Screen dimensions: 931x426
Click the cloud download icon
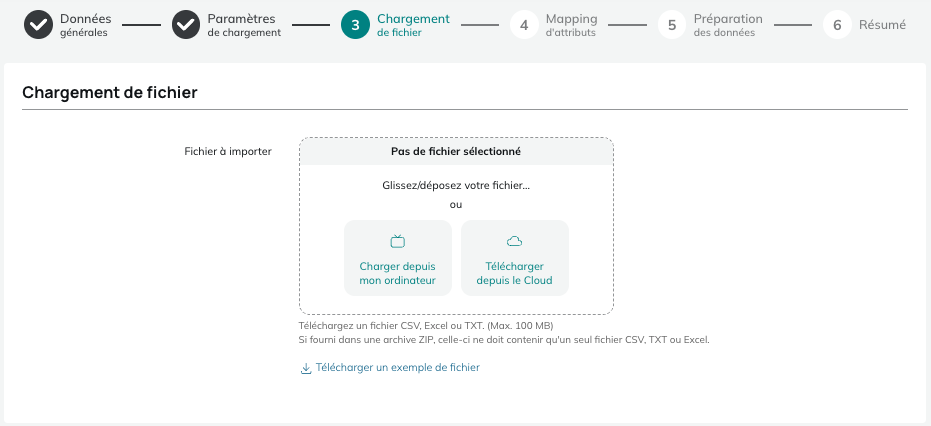[515, 241]
